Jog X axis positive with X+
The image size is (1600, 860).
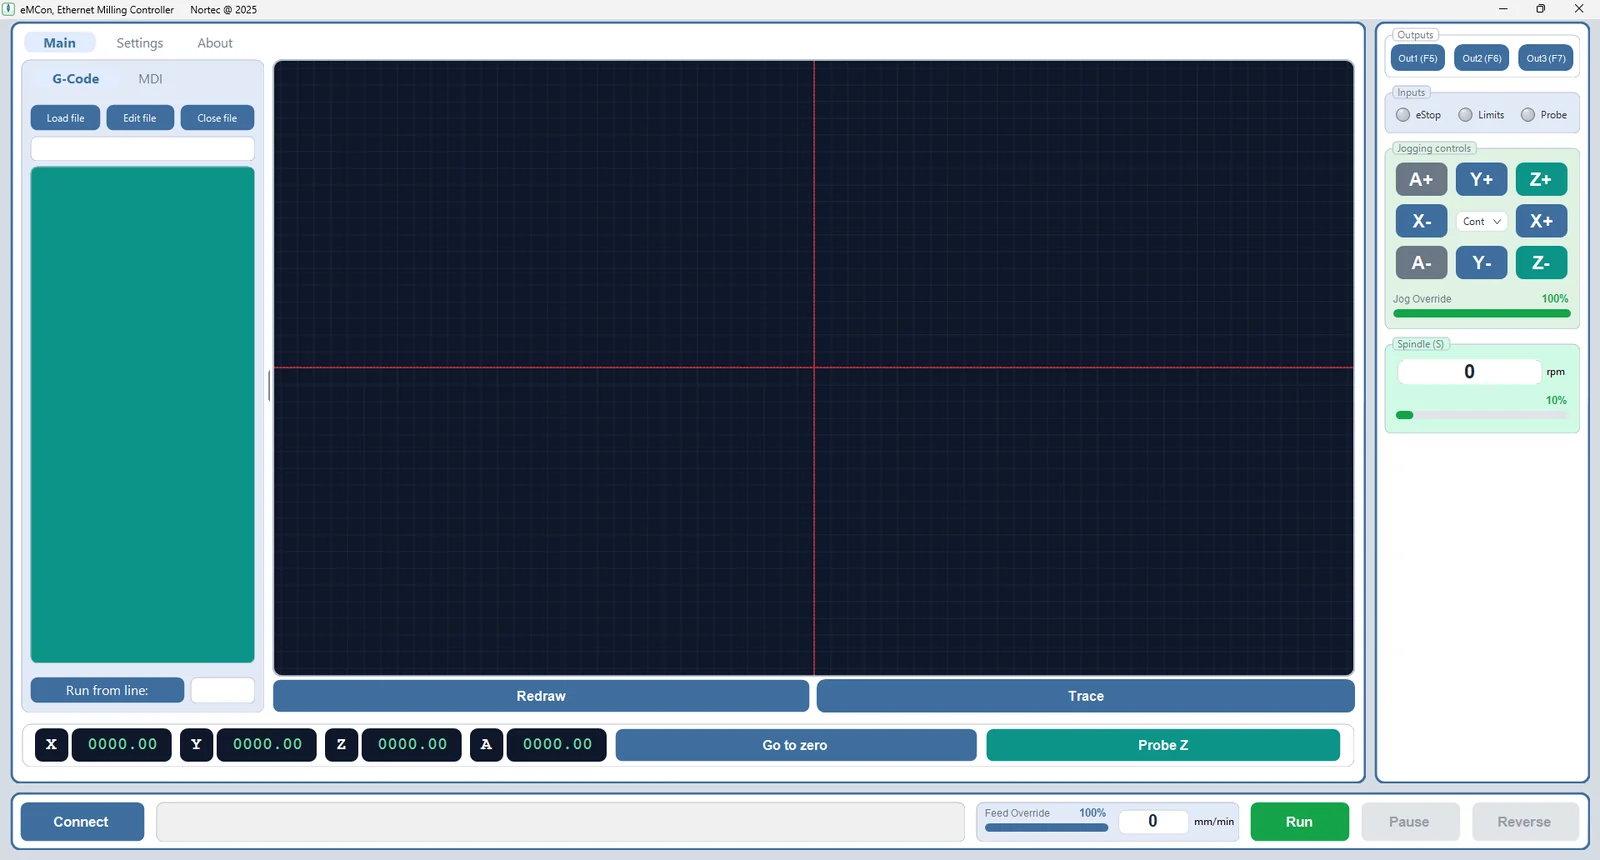(x=1541, y=221)
